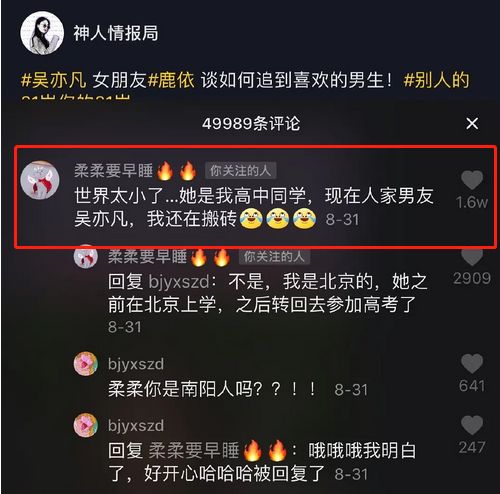Tap the #别人的 hashtag

pyautogui.click(x=436, y=81)
